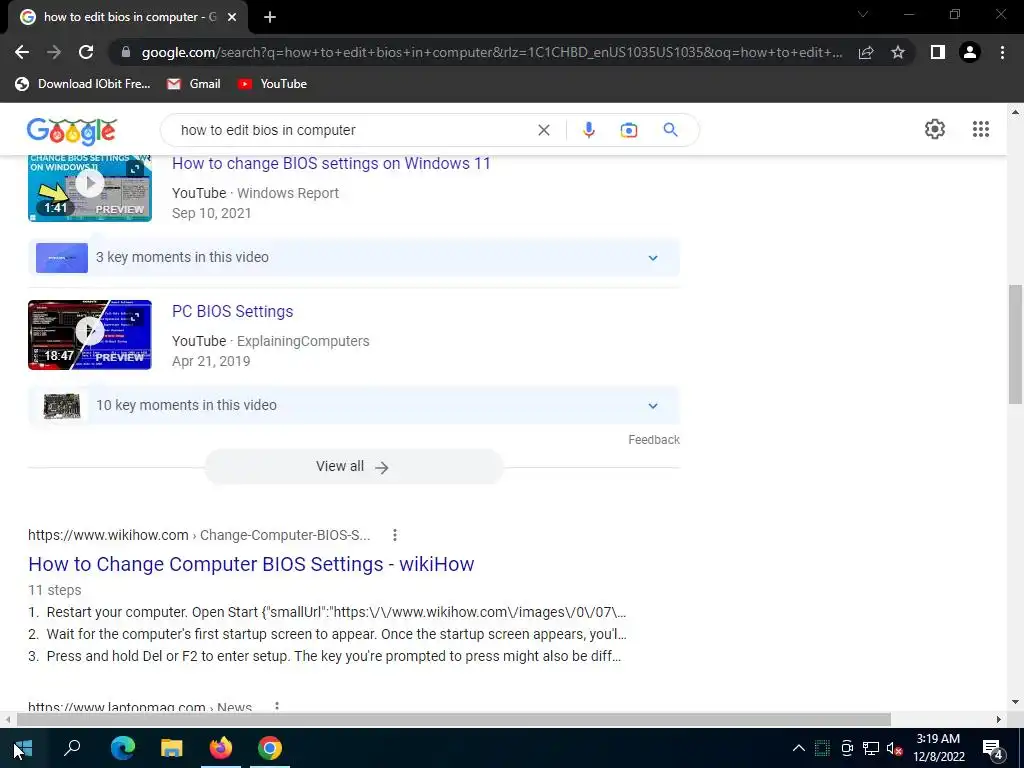
Task: Close the 'how to edit bios' tab
Action: click(232, 17)
